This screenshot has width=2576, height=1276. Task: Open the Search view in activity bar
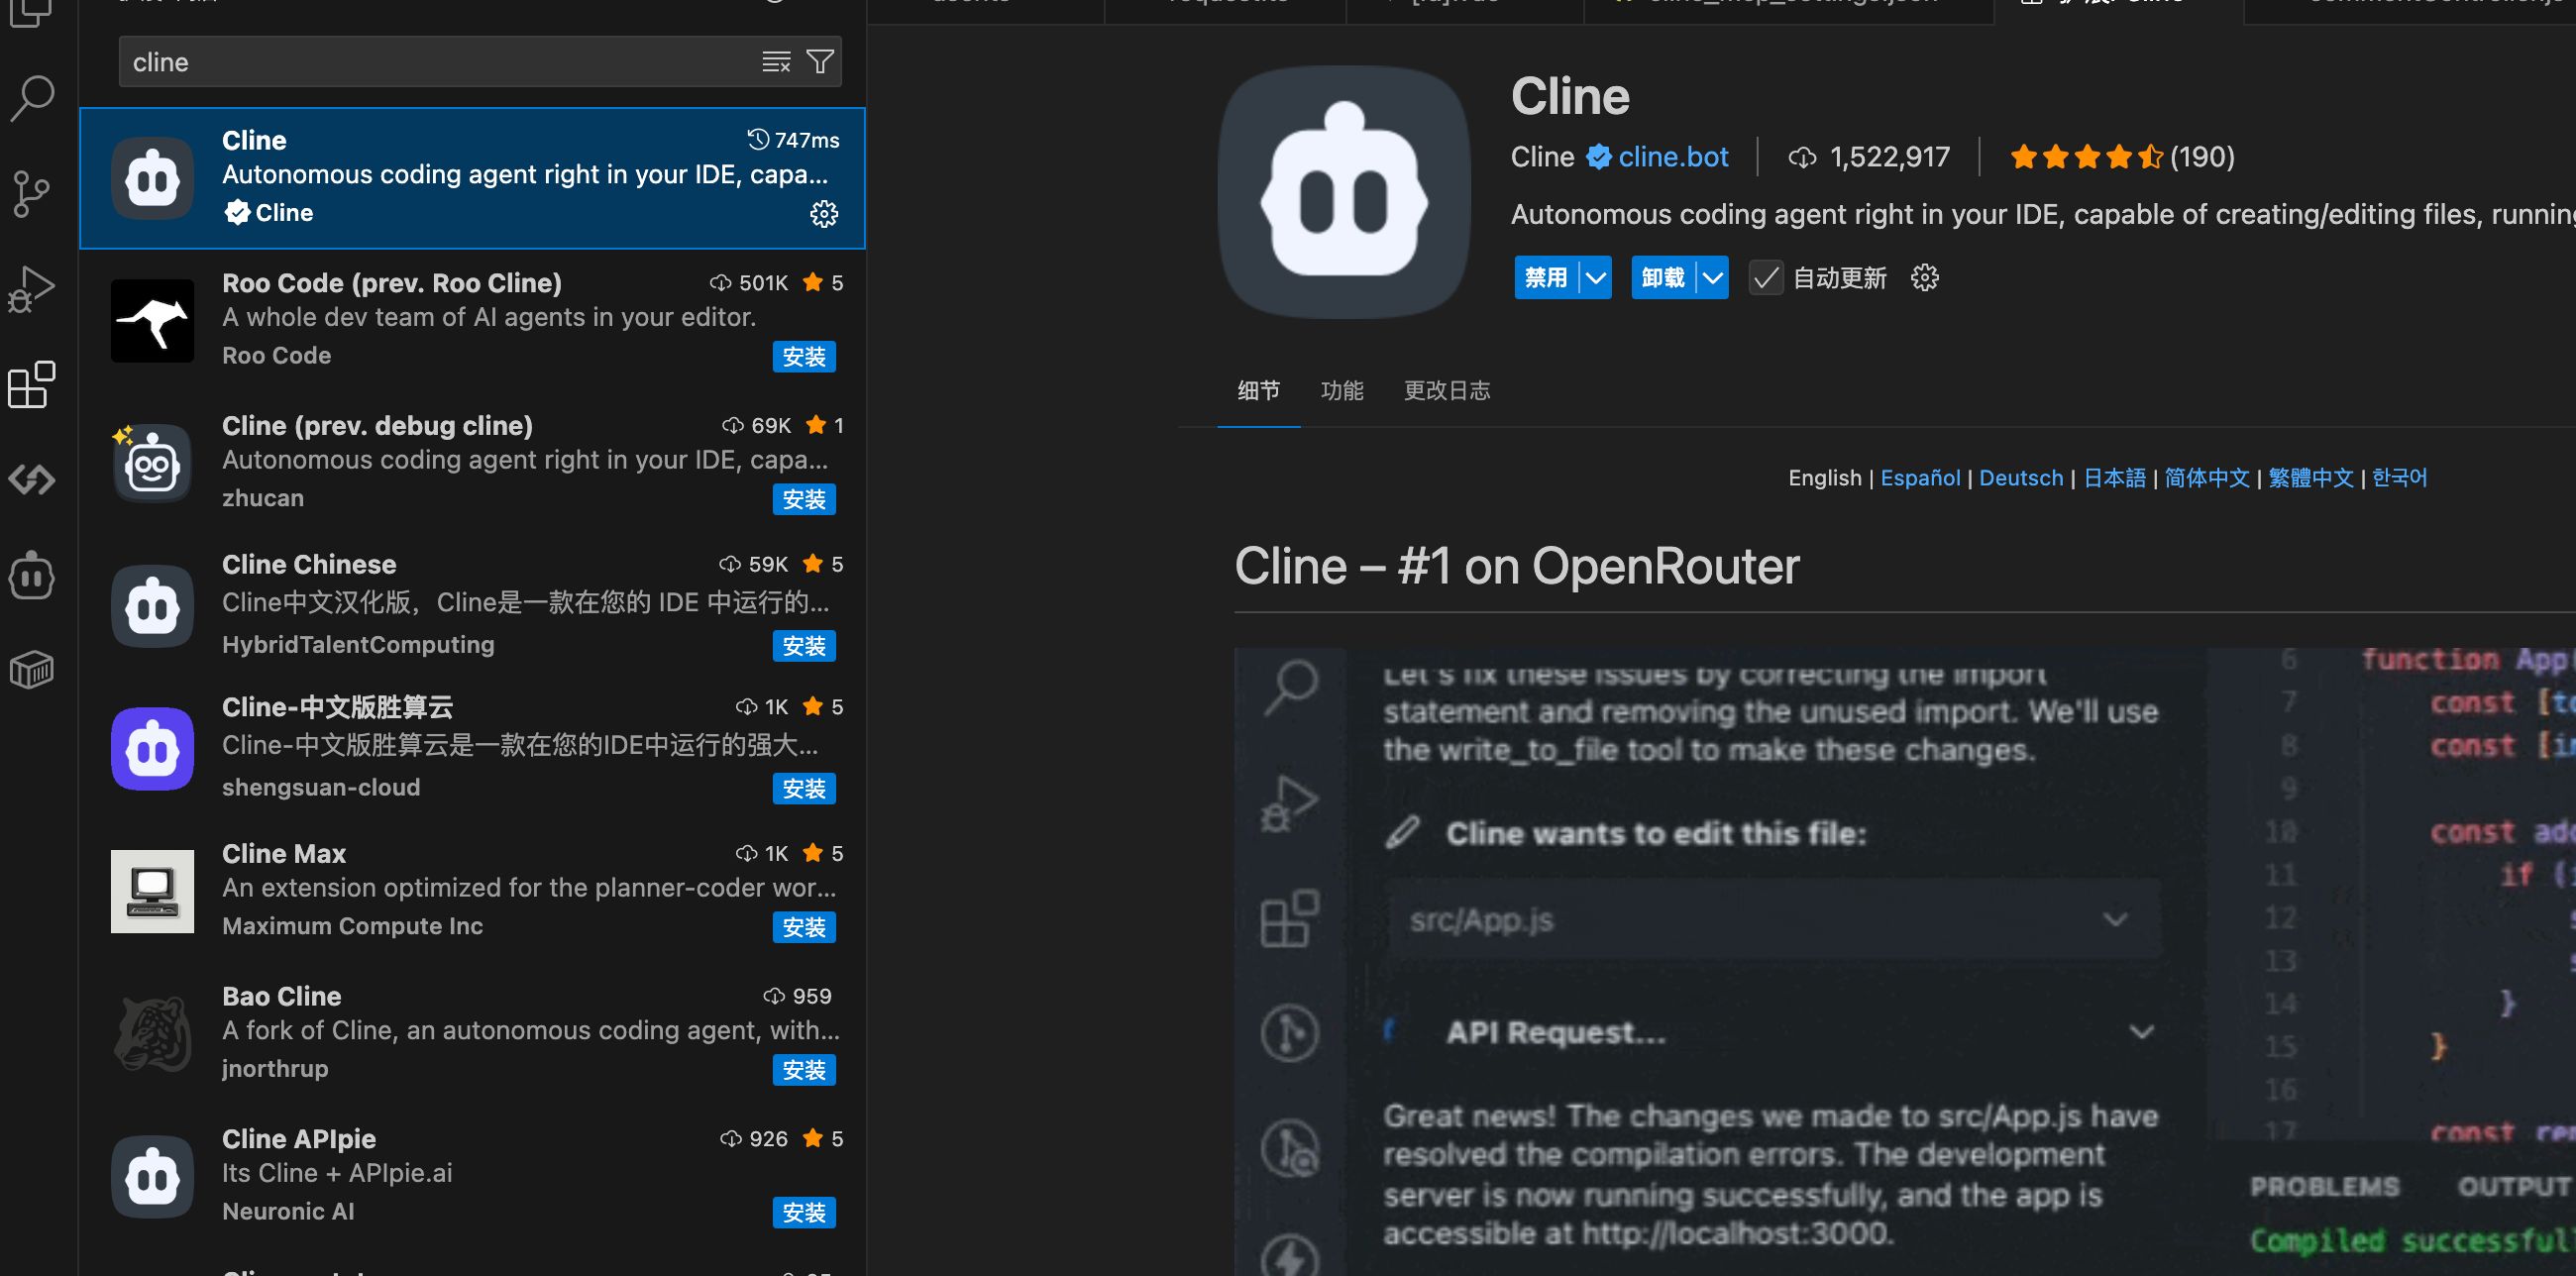click(x=32, y=97)
